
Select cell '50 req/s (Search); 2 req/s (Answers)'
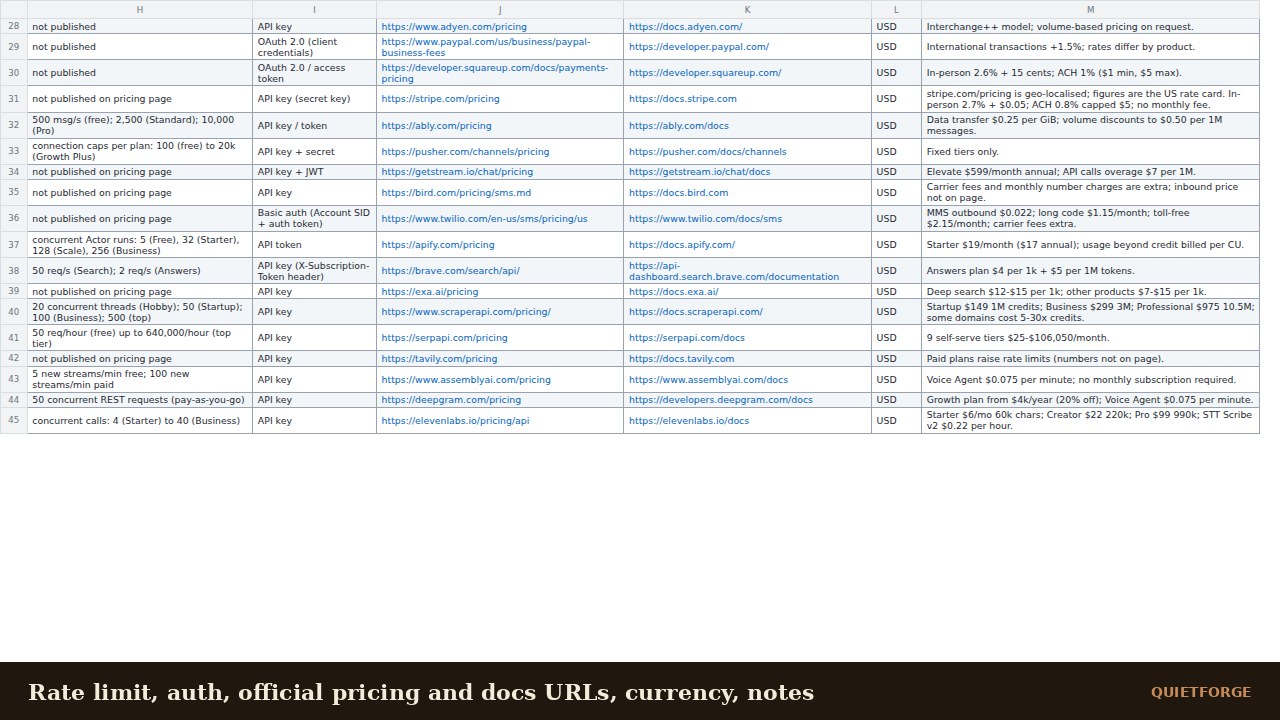(x=140, y=271)
